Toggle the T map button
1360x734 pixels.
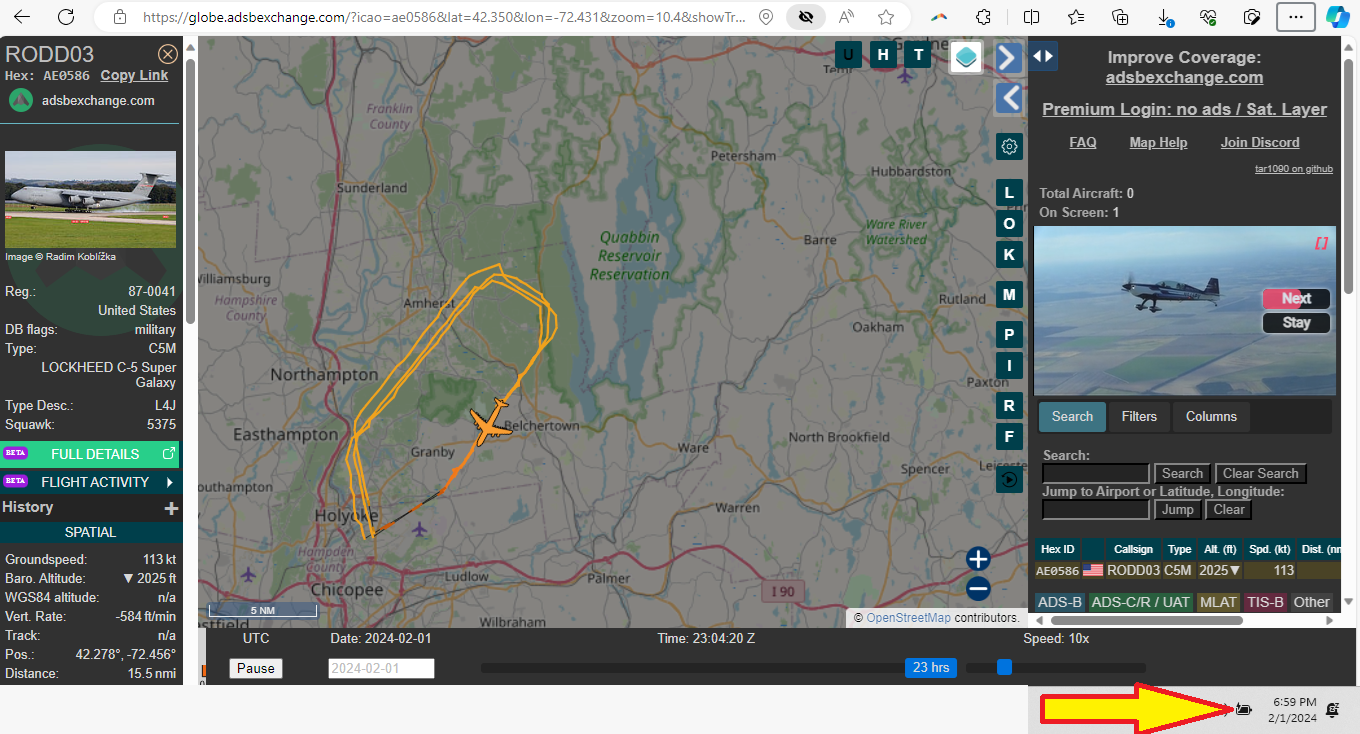[x=918, y=54]
